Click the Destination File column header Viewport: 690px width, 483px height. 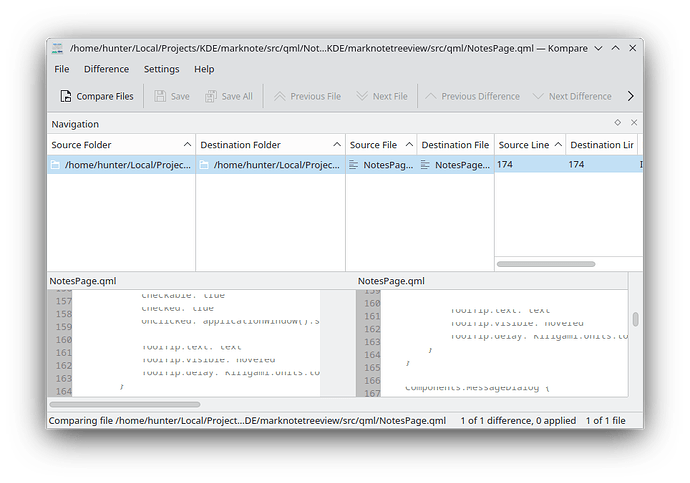coord(455,145)
